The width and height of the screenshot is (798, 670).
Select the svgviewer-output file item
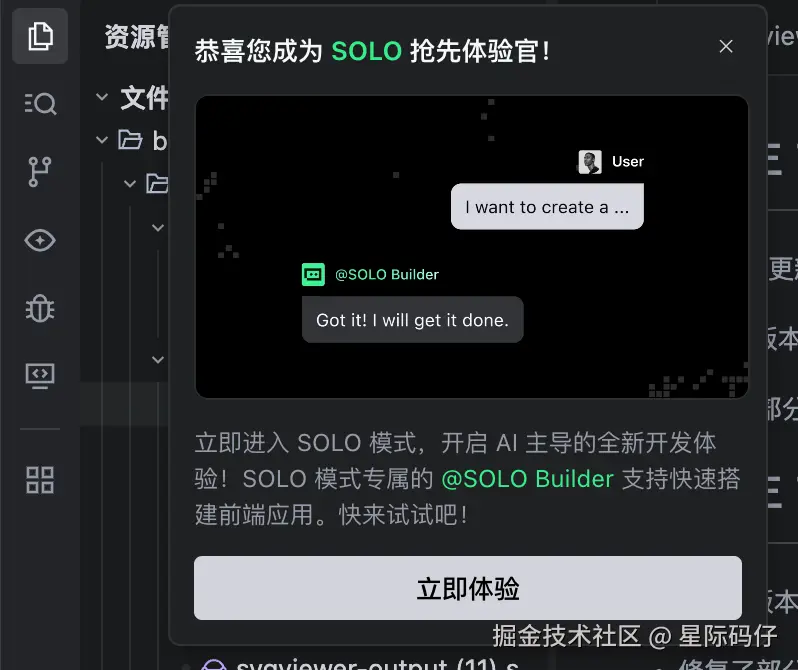point(377,663)
